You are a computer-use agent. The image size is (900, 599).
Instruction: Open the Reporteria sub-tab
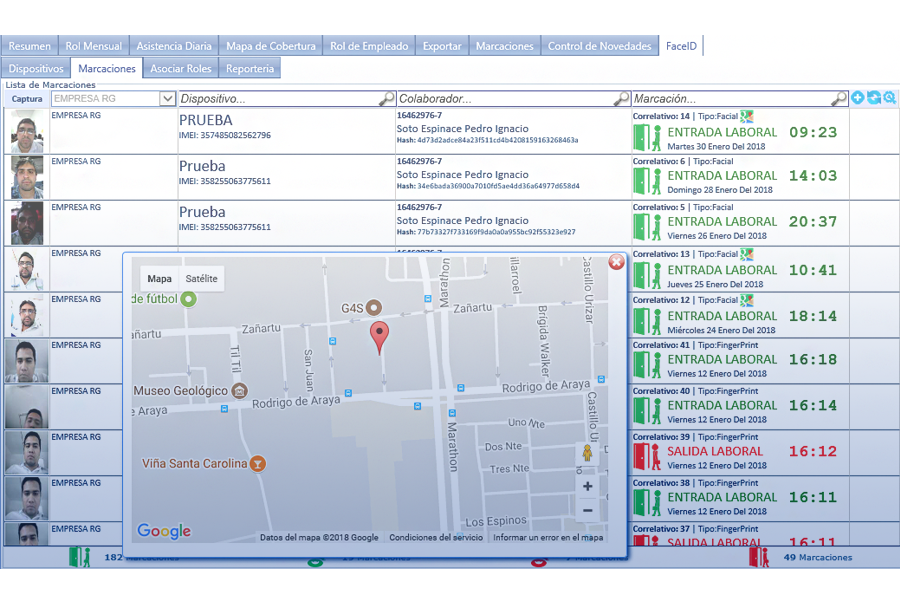pos(249,69)
